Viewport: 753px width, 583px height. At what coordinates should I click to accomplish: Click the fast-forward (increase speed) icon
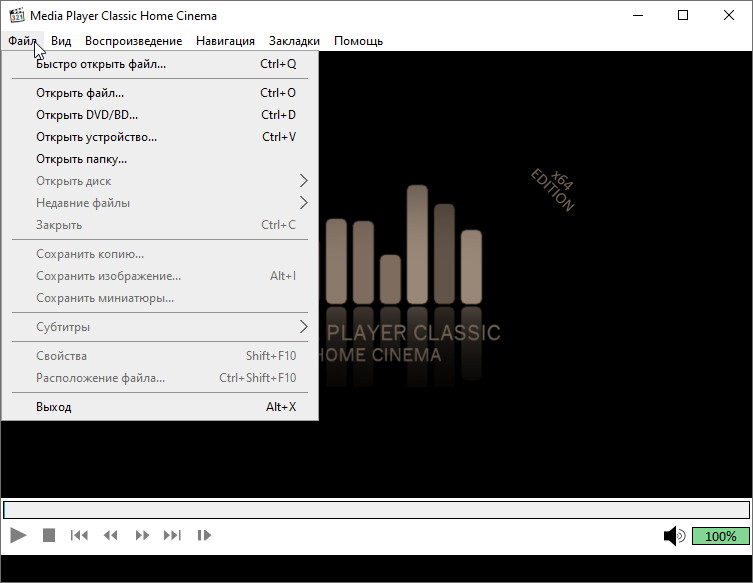click(142, 536)
